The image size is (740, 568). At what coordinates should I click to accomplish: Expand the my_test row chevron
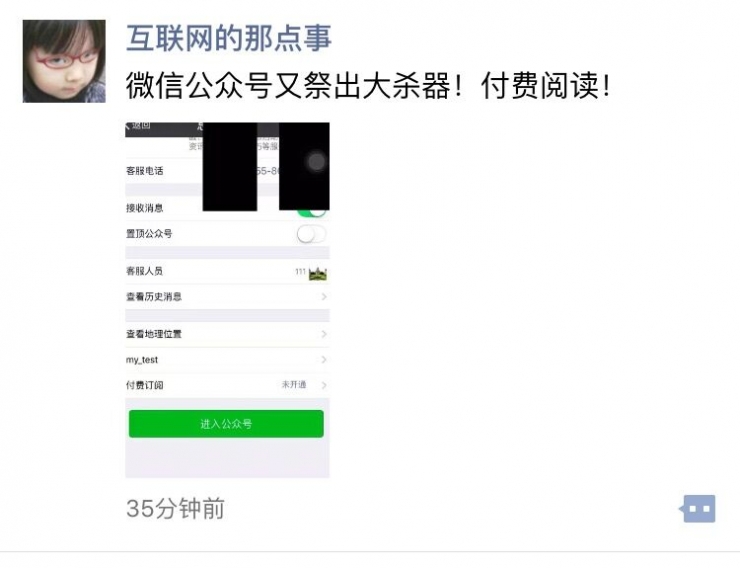(x=324, y=360)
